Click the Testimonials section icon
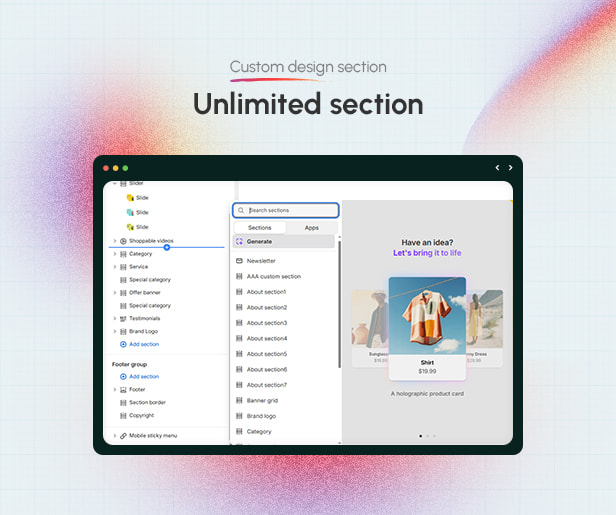 (x=123, y=318)
